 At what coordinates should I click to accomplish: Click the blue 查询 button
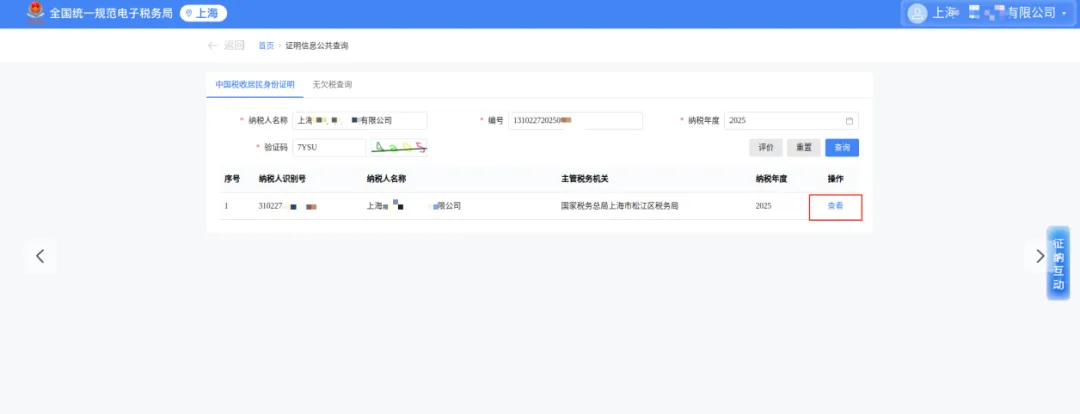tap(842, 147)
